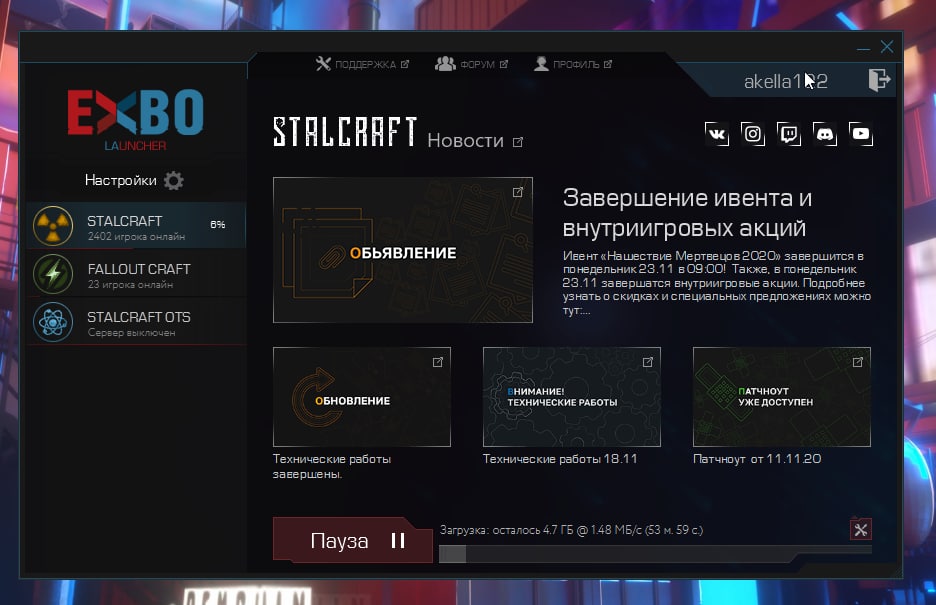The width and height of the screenshot is (936, 605).
Task: Click the akella username label
Action: pyautogui.click(x=786, y=81)
